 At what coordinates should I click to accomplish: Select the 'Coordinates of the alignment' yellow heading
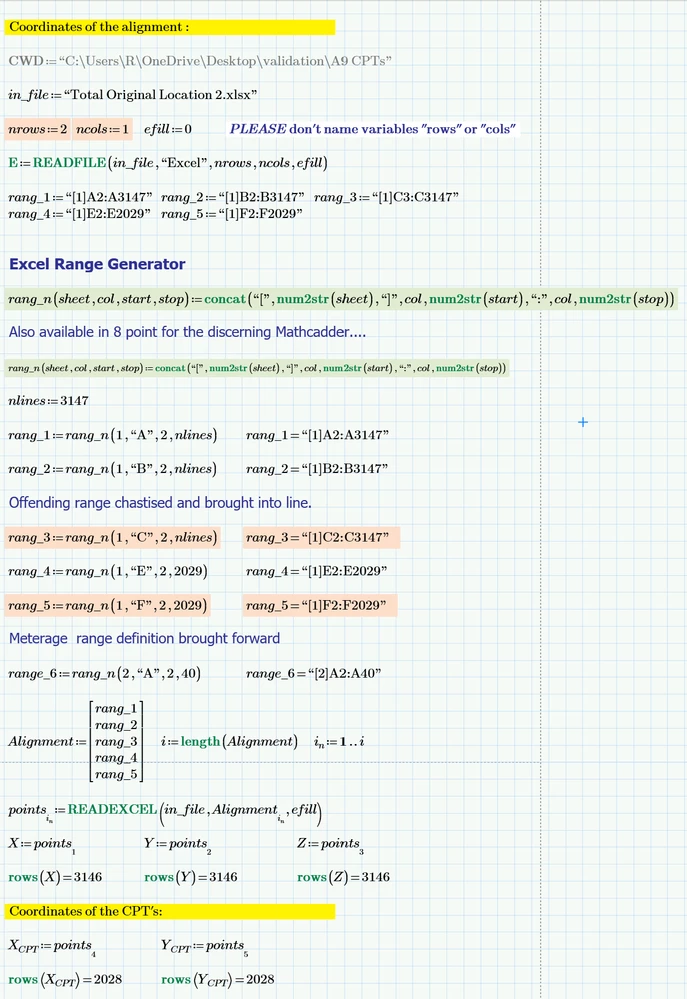point(170,27)
